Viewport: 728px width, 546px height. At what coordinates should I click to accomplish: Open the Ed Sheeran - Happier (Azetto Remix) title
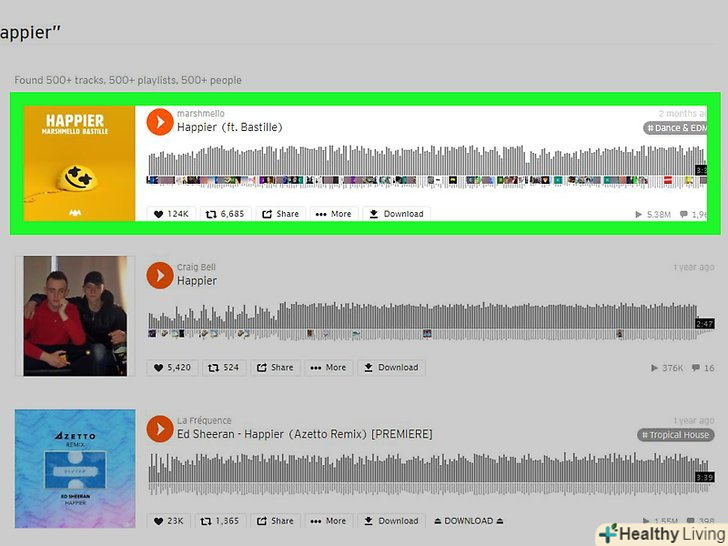pyautogui.click(x=305, y=434)
